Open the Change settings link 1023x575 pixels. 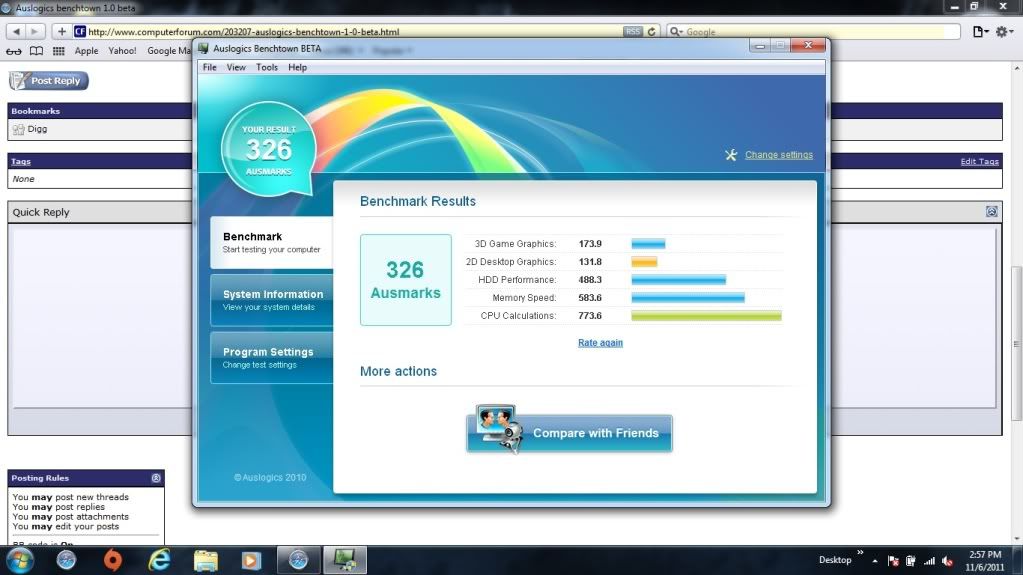tap(778, 155)
